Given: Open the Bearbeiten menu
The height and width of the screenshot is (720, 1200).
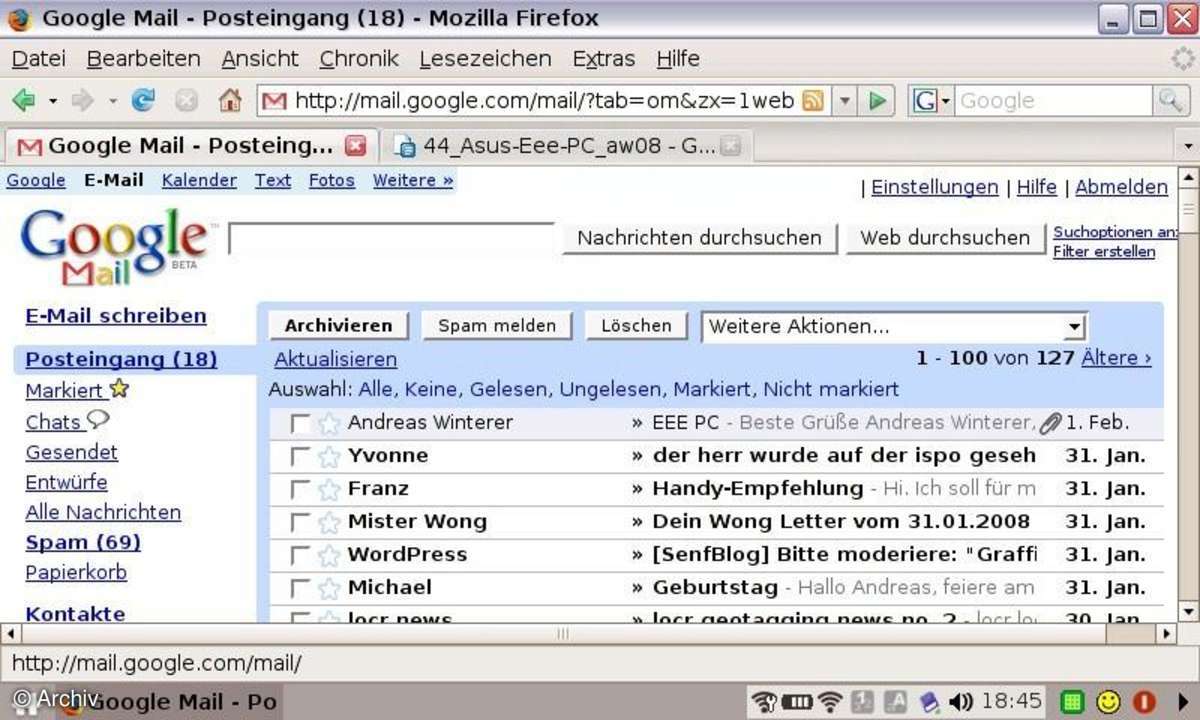Looking at the screenshot, I should [144, 59].
